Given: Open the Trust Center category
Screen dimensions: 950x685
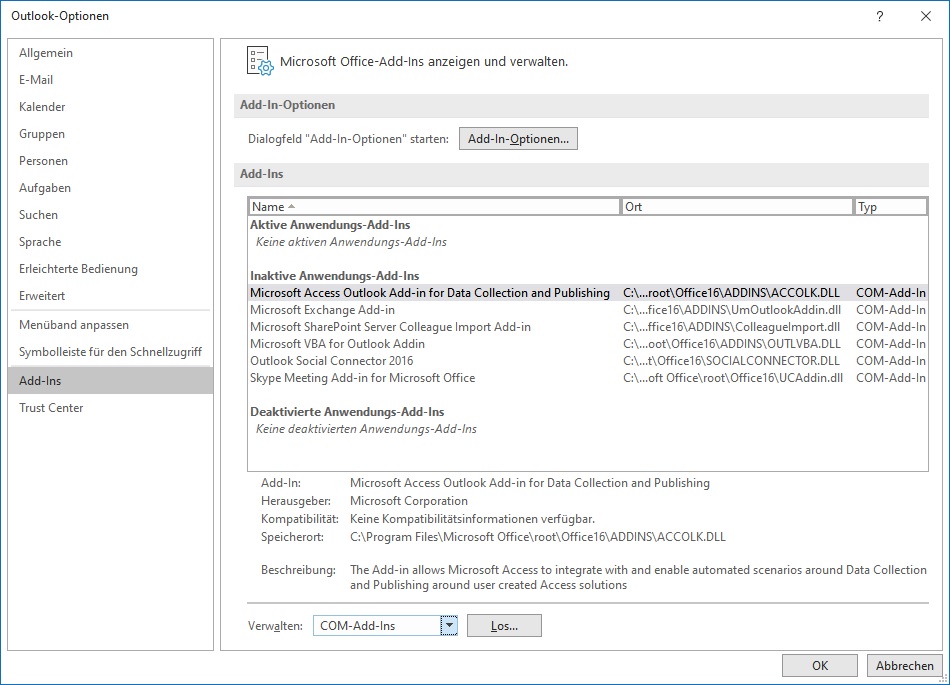Looking at the screenshot, I should [x=111, y=408].
